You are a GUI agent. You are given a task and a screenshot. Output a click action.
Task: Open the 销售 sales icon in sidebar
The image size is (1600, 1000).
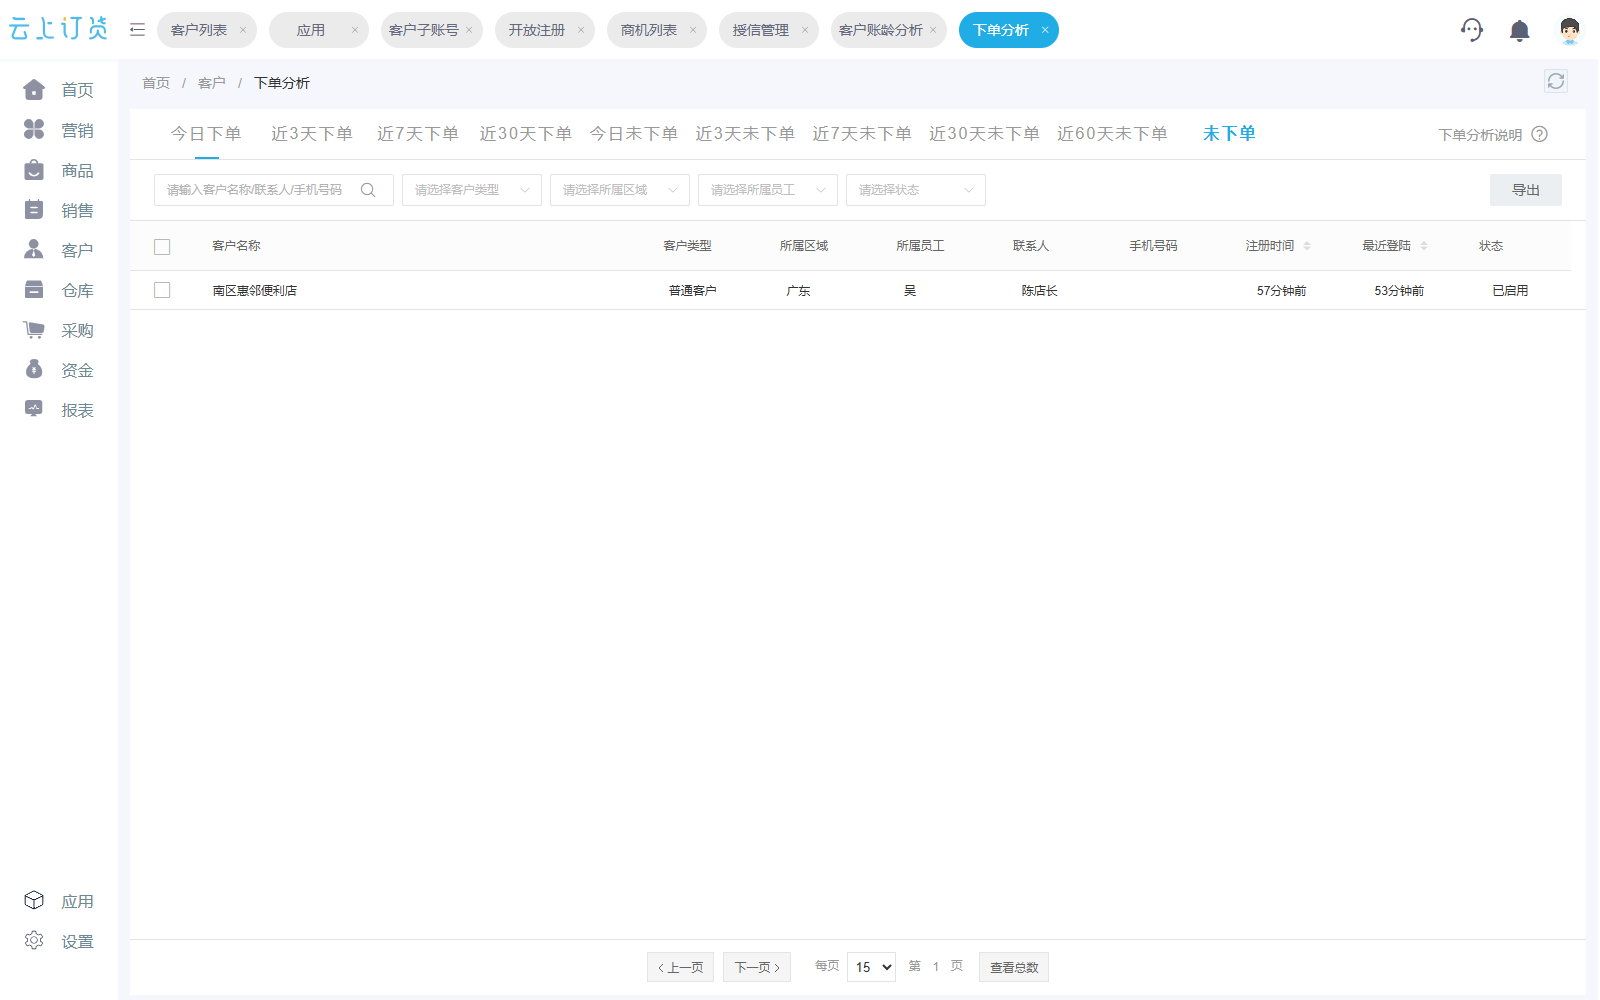34,210
